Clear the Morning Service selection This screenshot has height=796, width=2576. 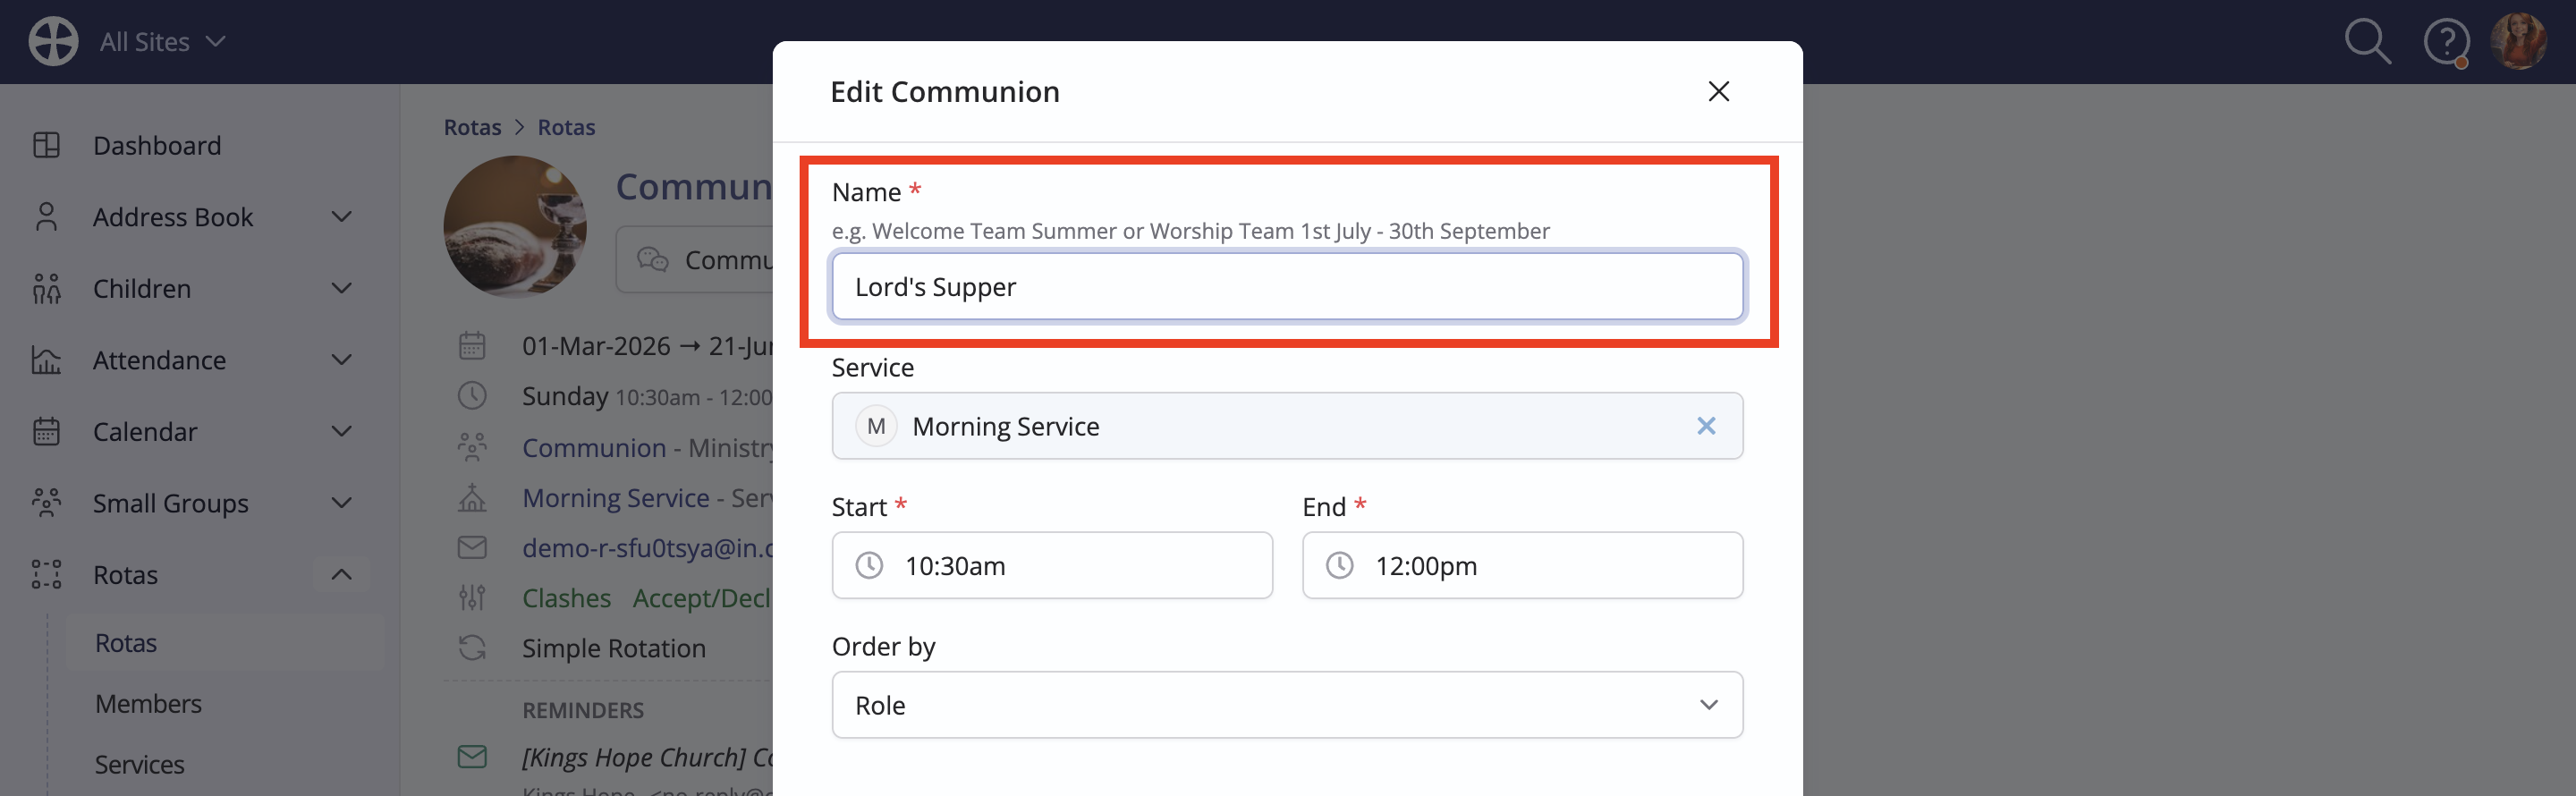[x=1705, y=426]
